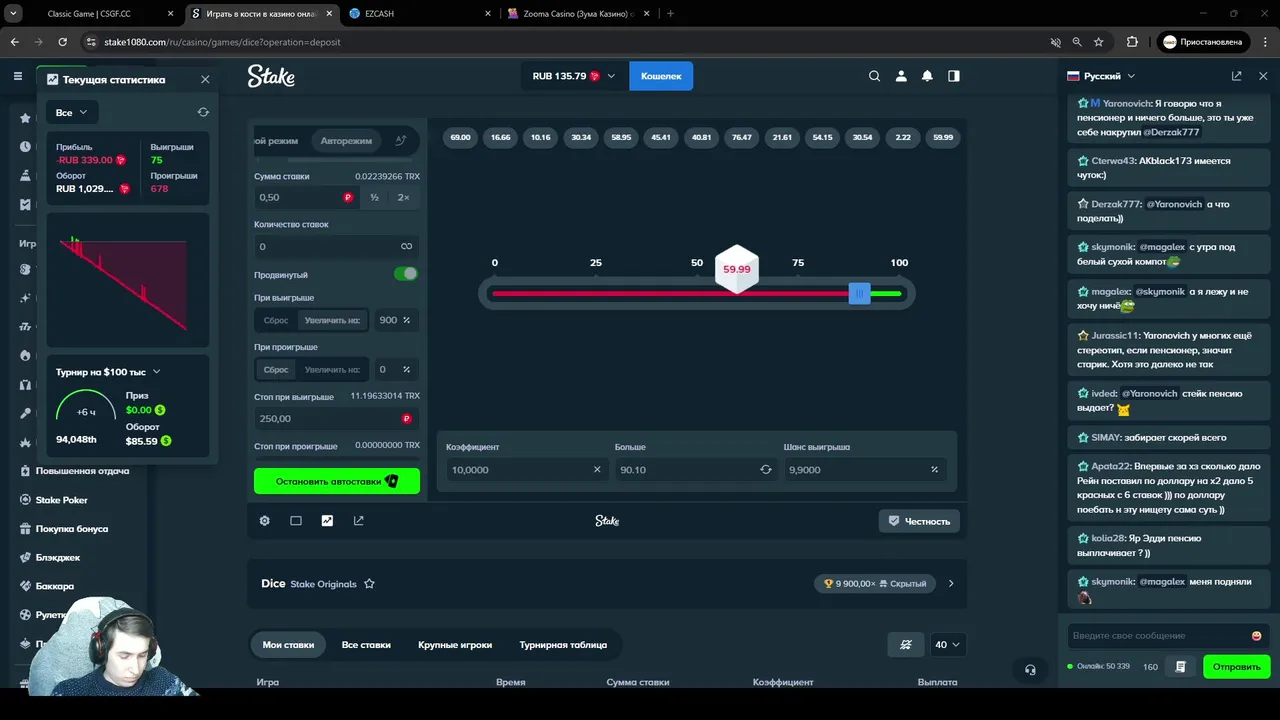Open the user profile icon
1280x720 pixels.
pyautogui.click(x=901, y=76)
